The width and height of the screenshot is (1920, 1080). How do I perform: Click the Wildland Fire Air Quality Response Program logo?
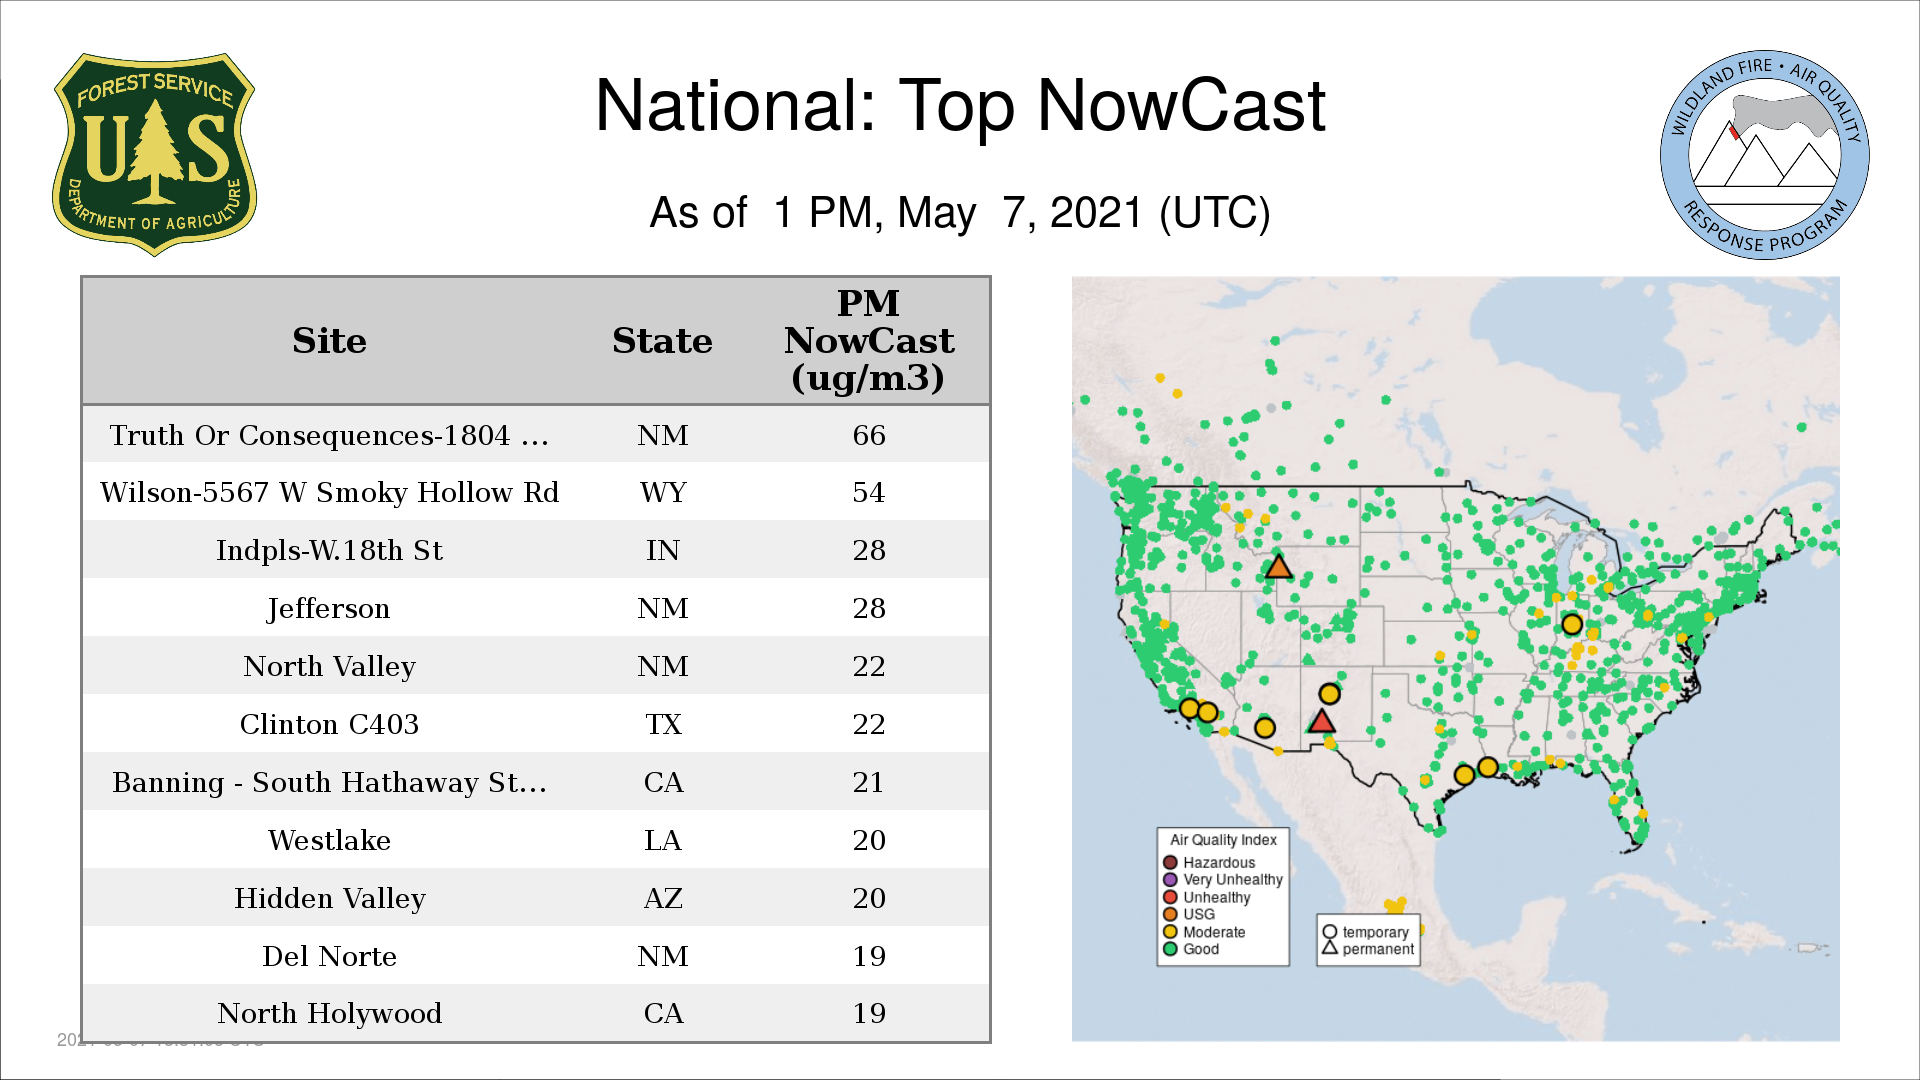[x=1764, y=155]
